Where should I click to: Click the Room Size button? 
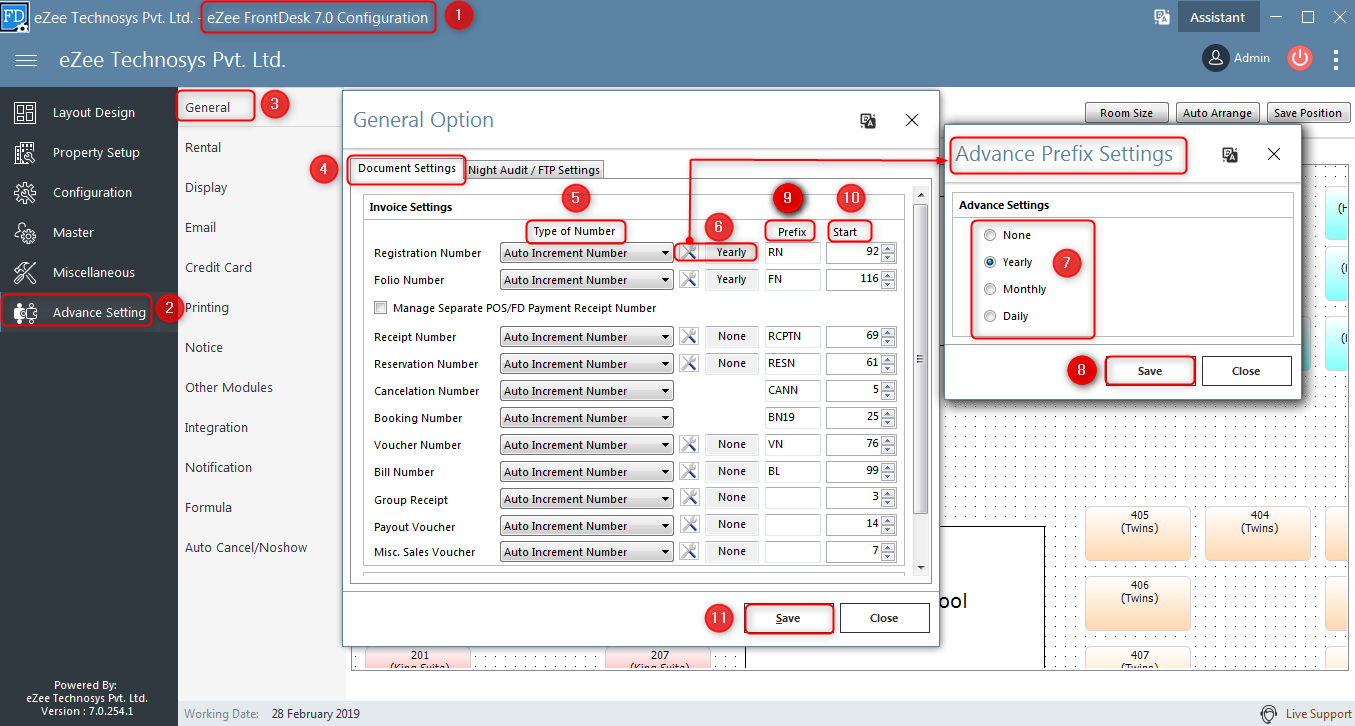pyautogui.click(x=1126, y=113)
